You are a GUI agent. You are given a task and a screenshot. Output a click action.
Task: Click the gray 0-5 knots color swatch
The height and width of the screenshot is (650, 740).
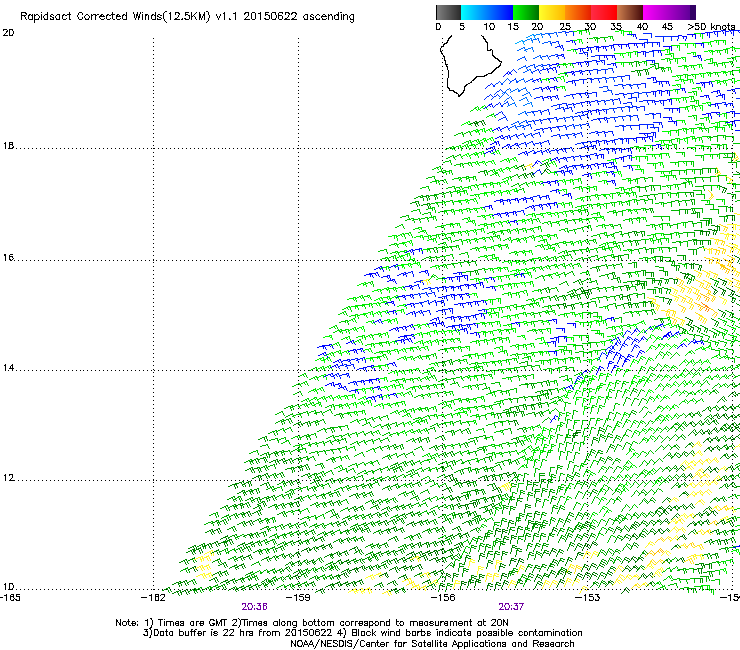pos(448,12)
